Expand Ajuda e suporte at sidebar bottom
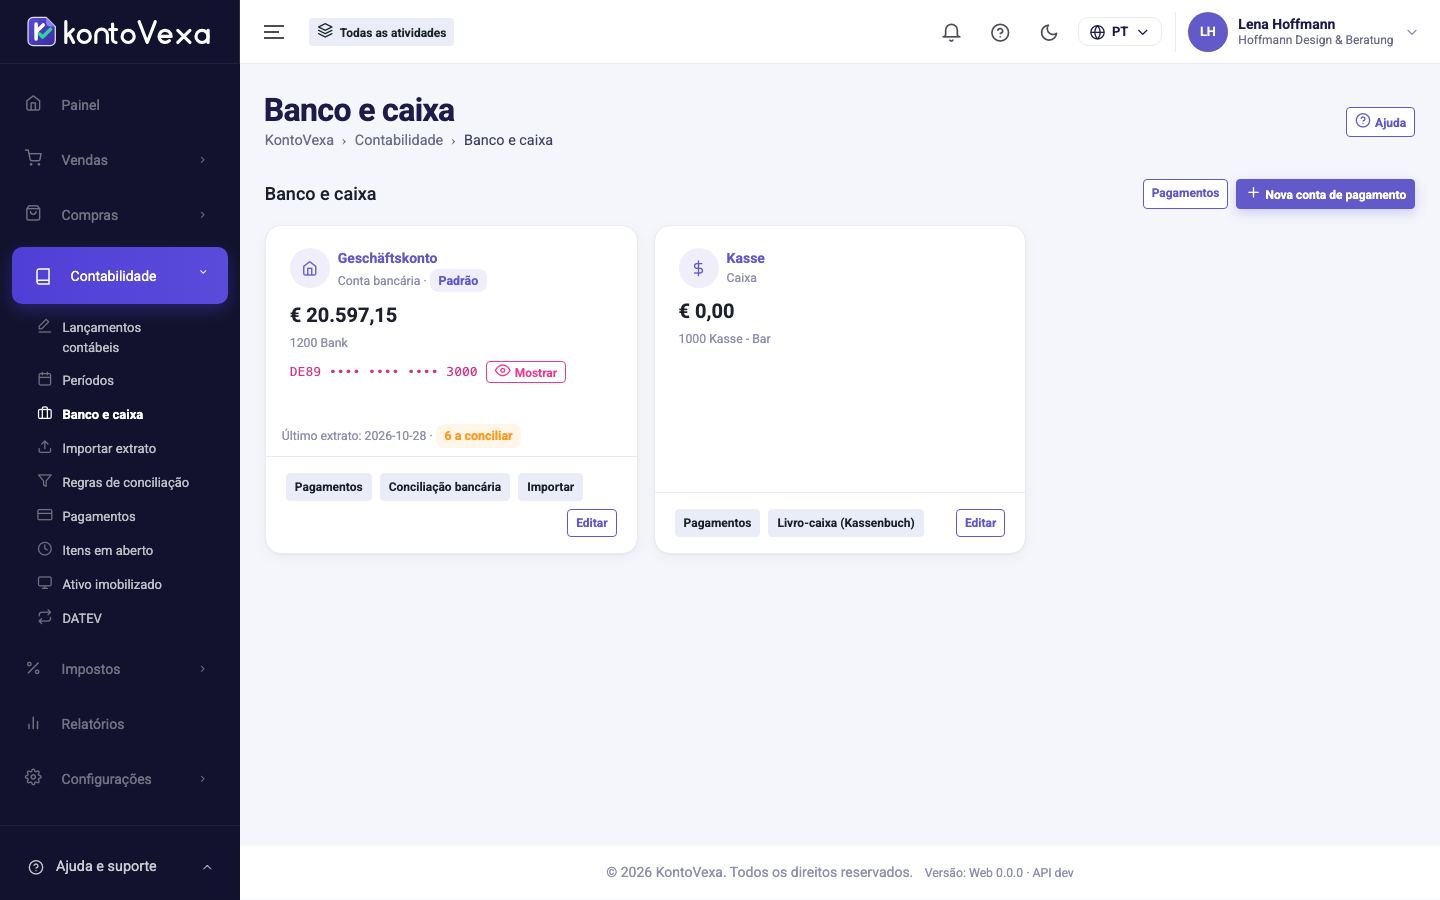 coord(120,866)
